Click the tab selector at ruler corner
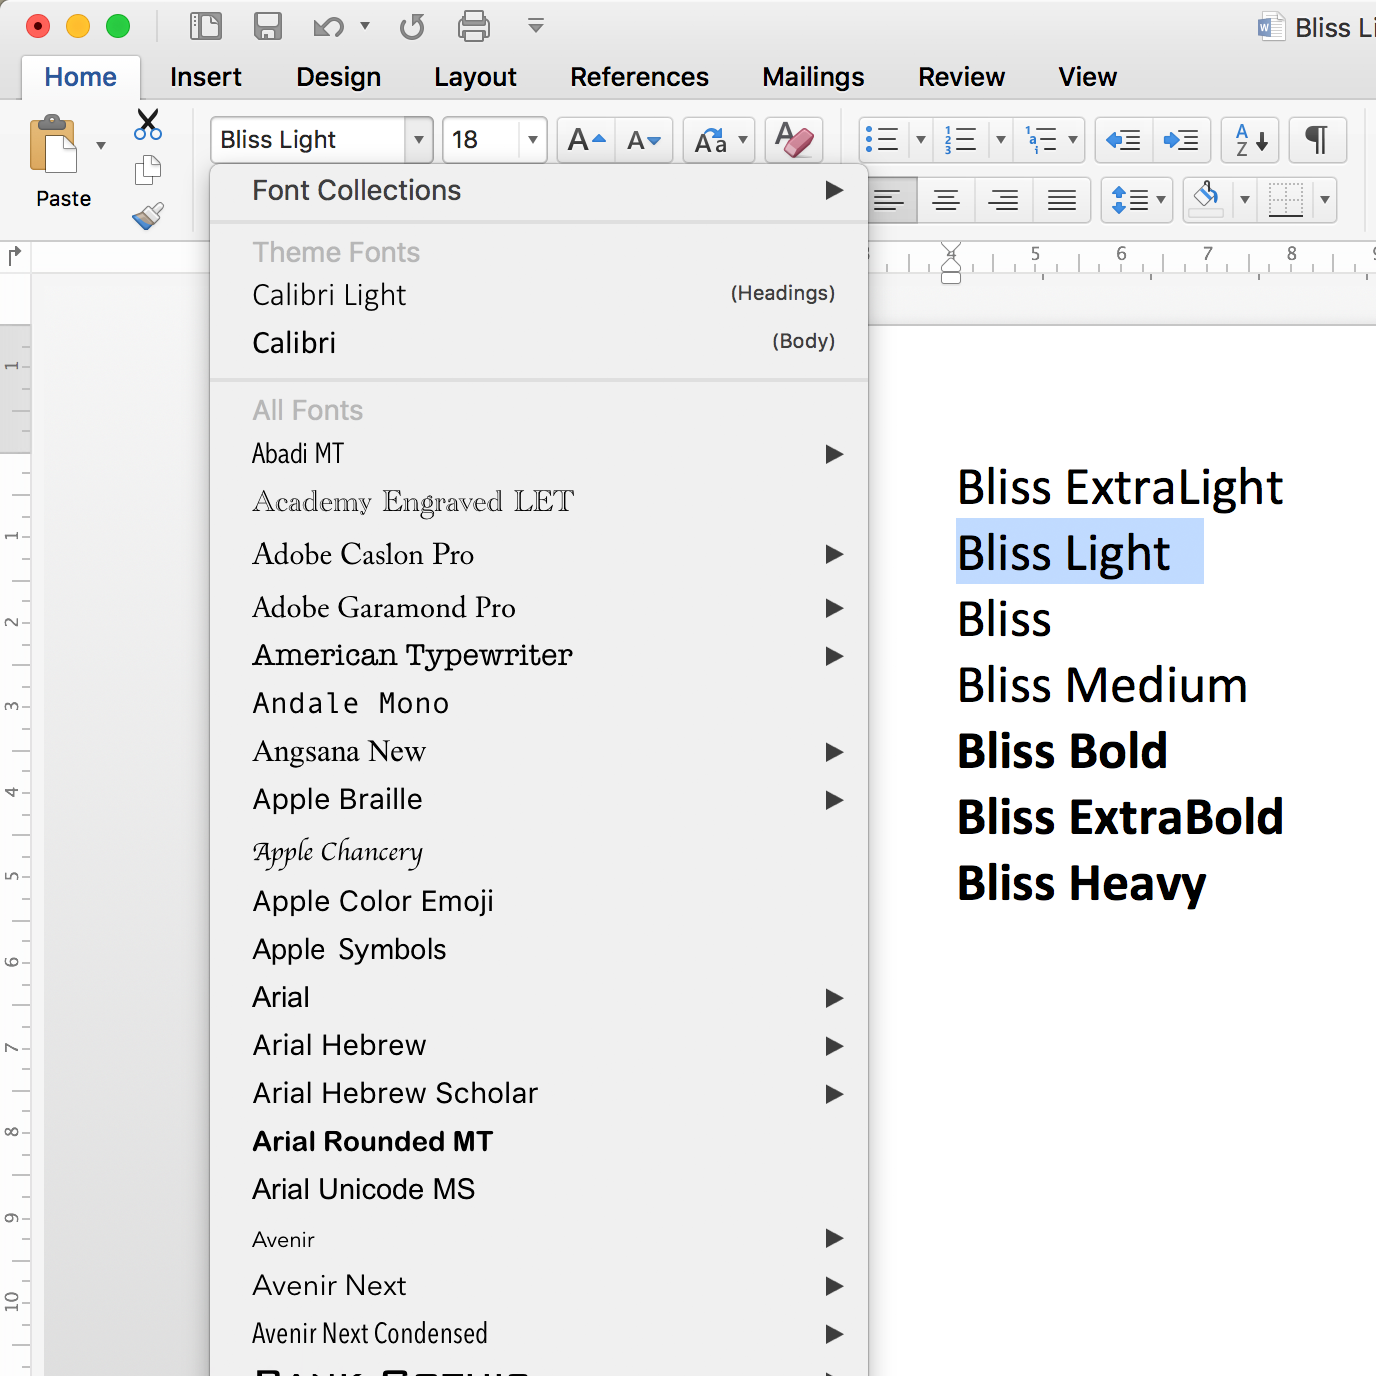This screenshot has height=1376, width=1376. coord(14,256)
